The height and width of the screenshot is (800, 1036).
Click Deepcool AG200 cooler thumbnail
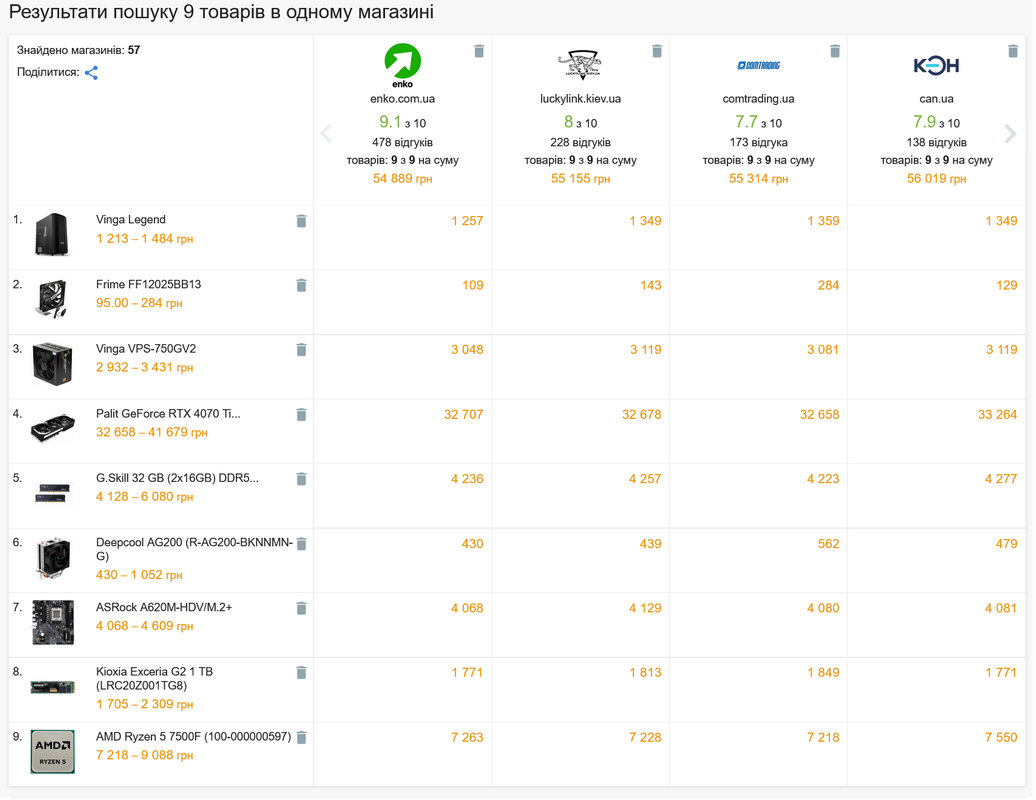click(x=52, y=558)
